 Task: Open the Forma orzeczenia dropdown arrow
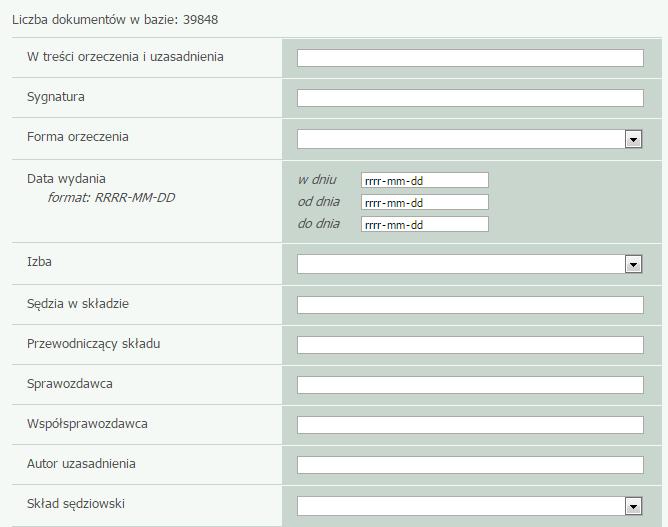click(633, 139)
